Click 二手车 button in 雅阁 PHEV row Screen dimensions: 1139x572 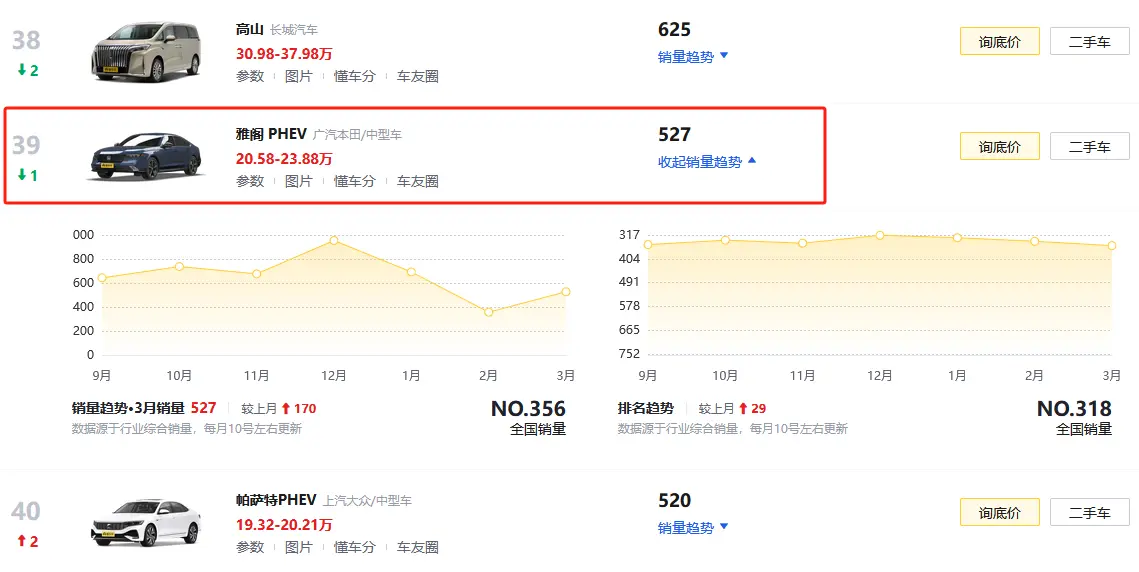[x=1090, y=146]
